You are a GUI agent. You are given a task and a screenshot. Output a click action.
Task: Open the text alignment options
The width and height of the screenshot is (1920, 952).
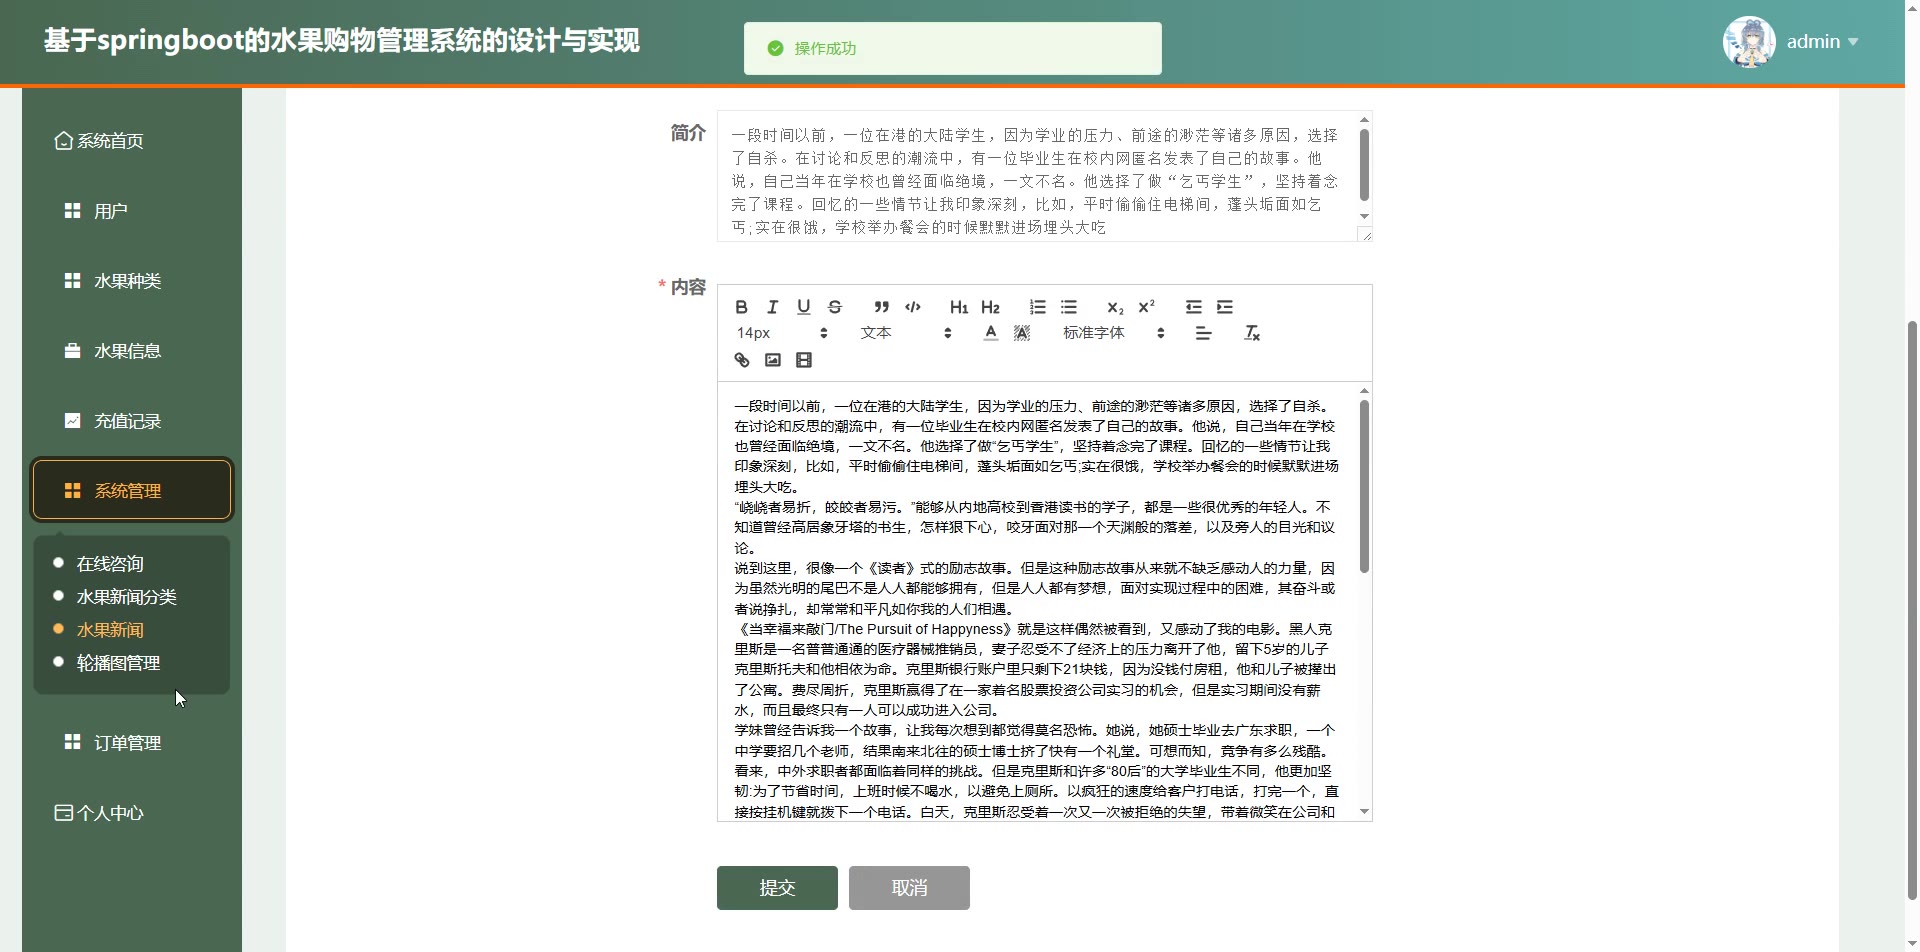[x=1203, y=333]
